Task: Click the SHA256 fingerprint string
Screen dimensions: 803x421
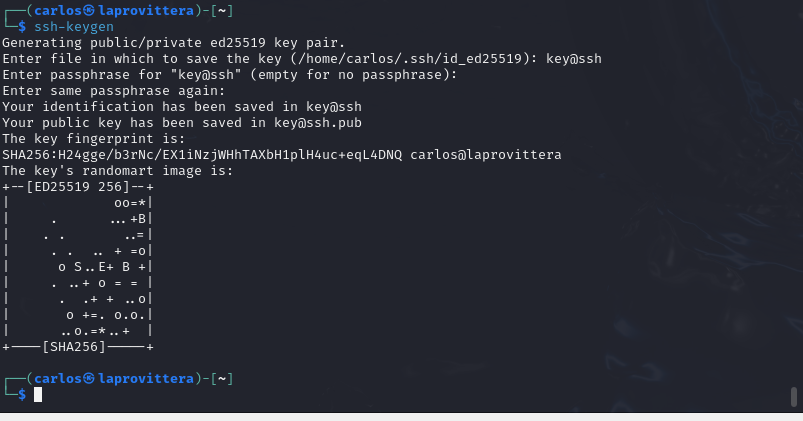Action: click(202, 155)
